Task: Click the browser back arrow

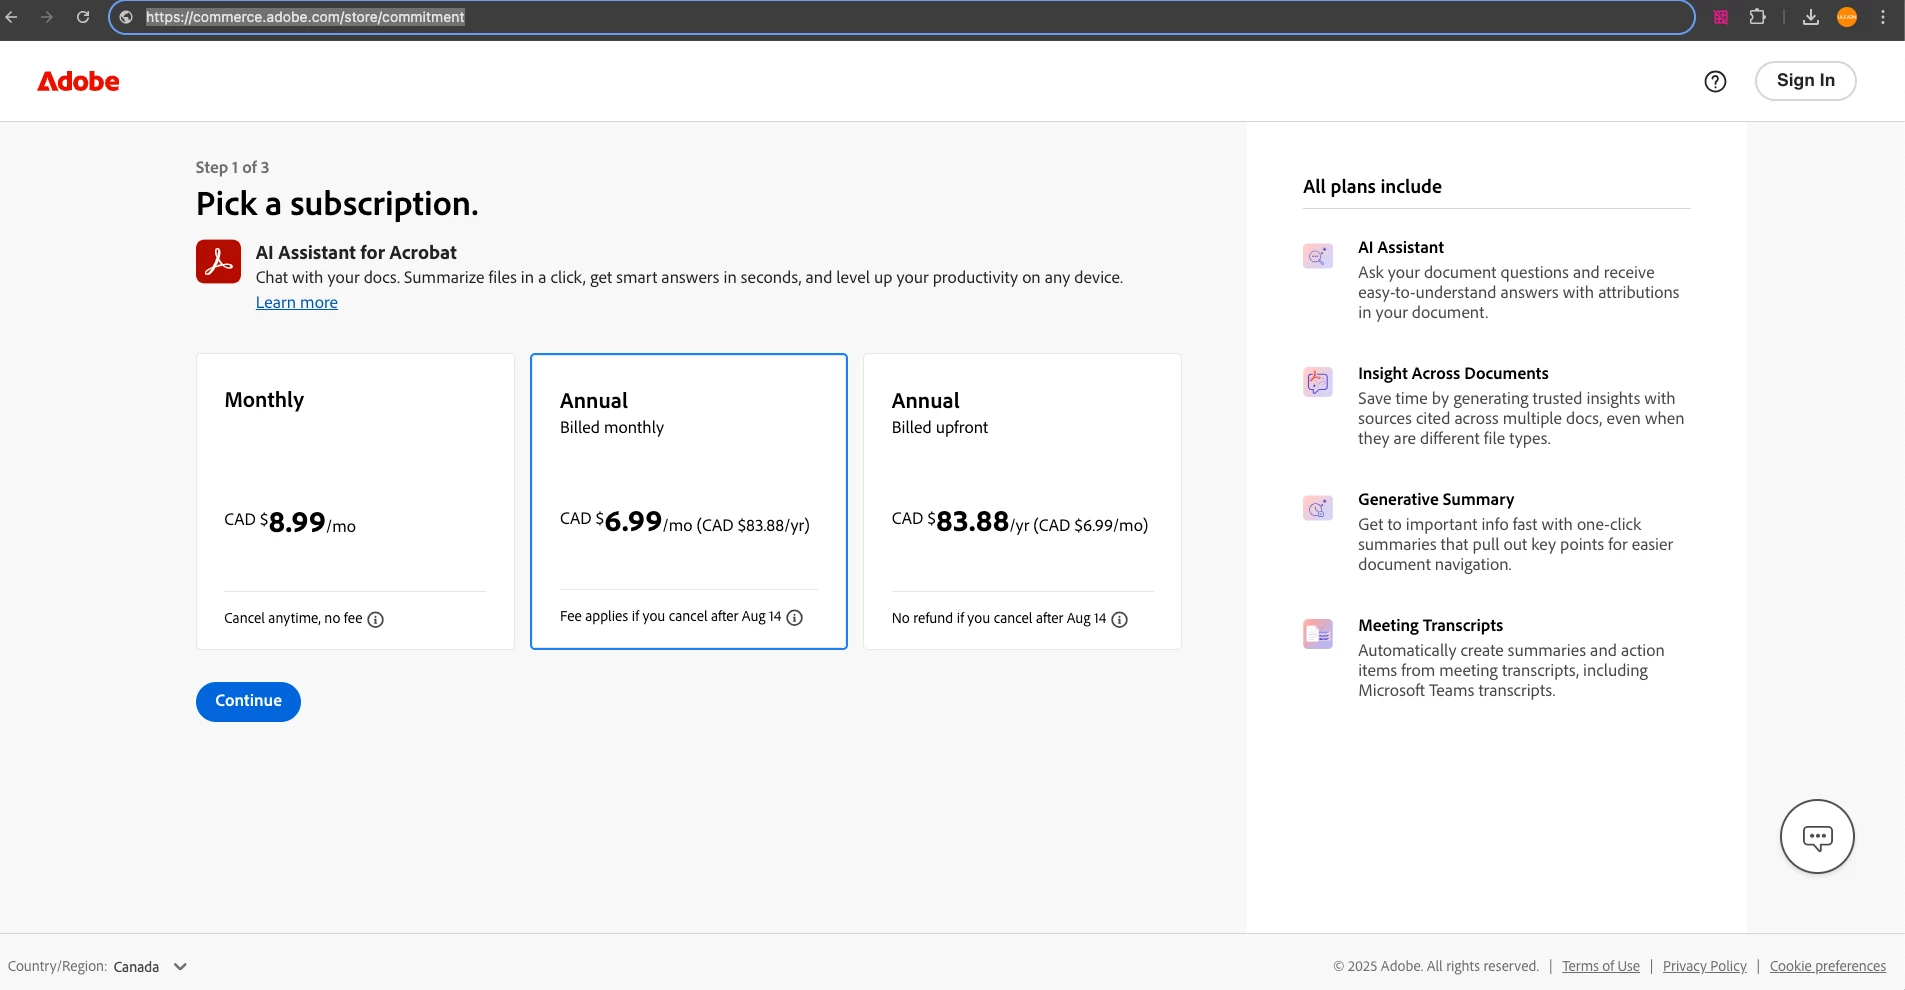Action: click(12, 17)
